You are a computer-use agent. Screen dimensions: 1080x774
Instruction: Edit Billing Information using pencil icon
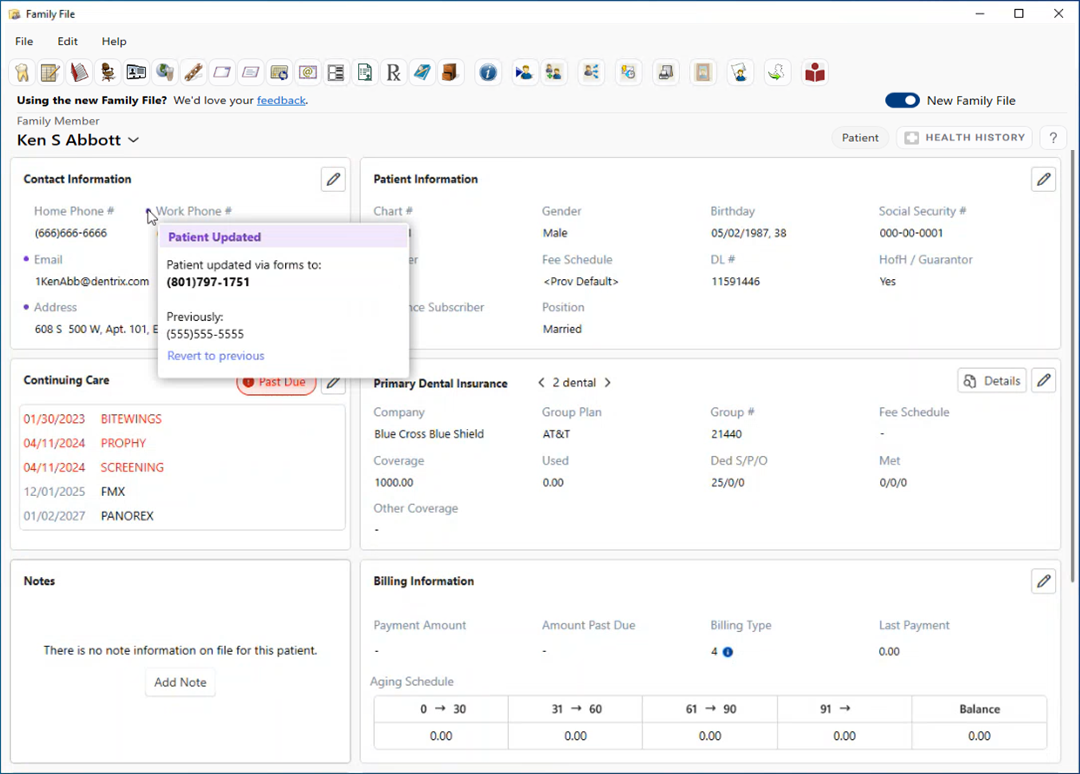tap(1043, 581)
